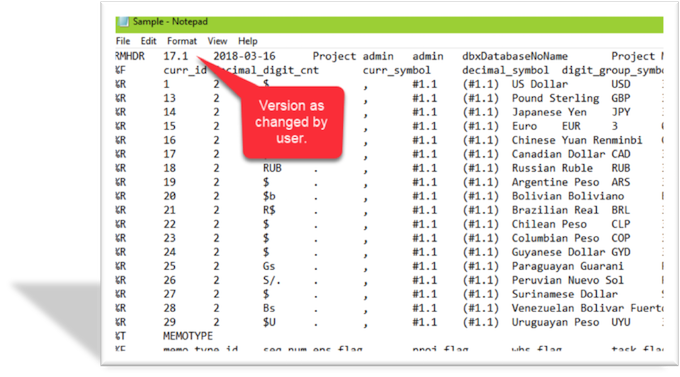Click the BRL currency code
680x377 pixels.
pyautogui.click(x=621, y=210)
